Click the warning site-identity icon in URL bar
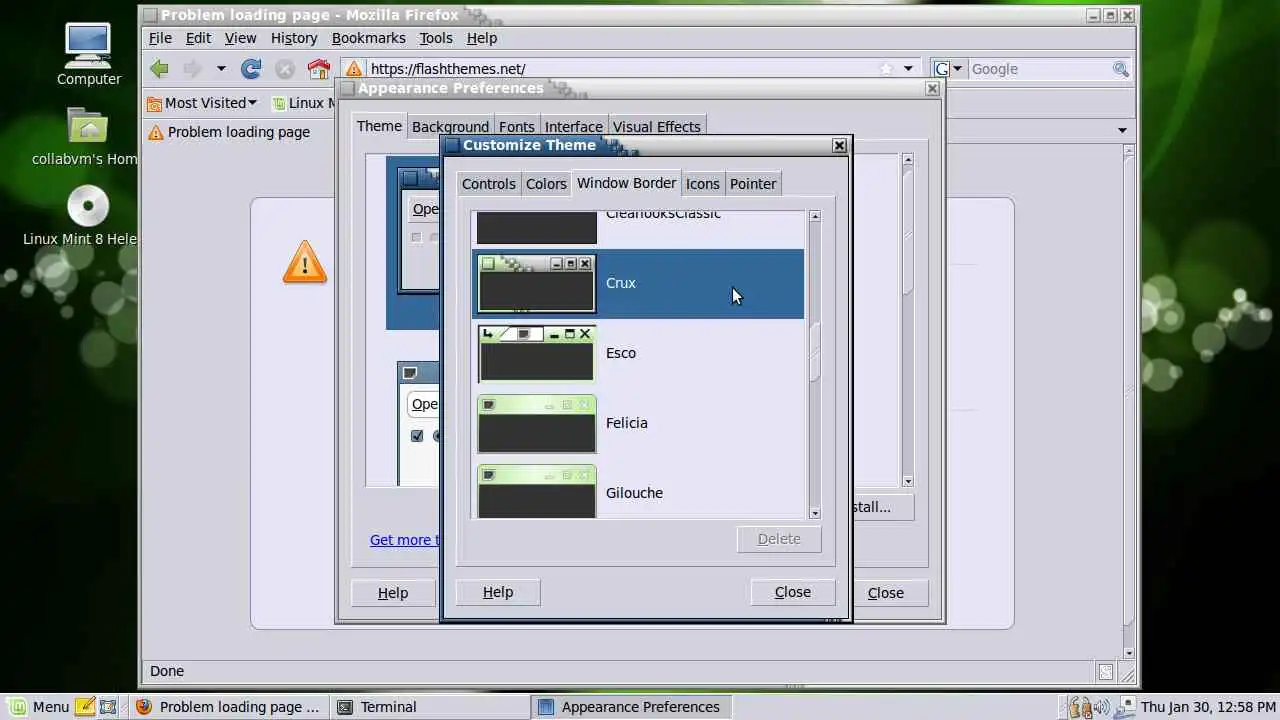The image size is (1280, 720). click(x=353, y=69)
